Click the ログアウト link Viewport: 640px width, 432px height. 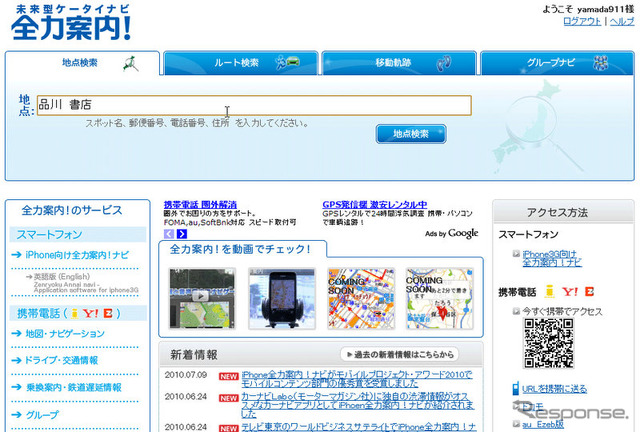coord(582,21)
